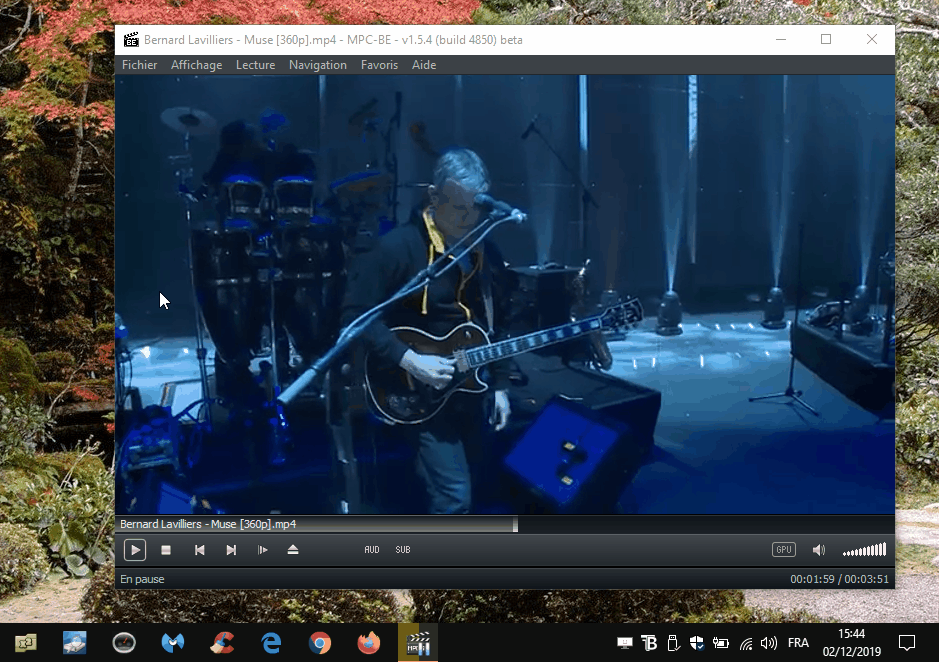Open Windows Security tray icon

click(696, 643)
